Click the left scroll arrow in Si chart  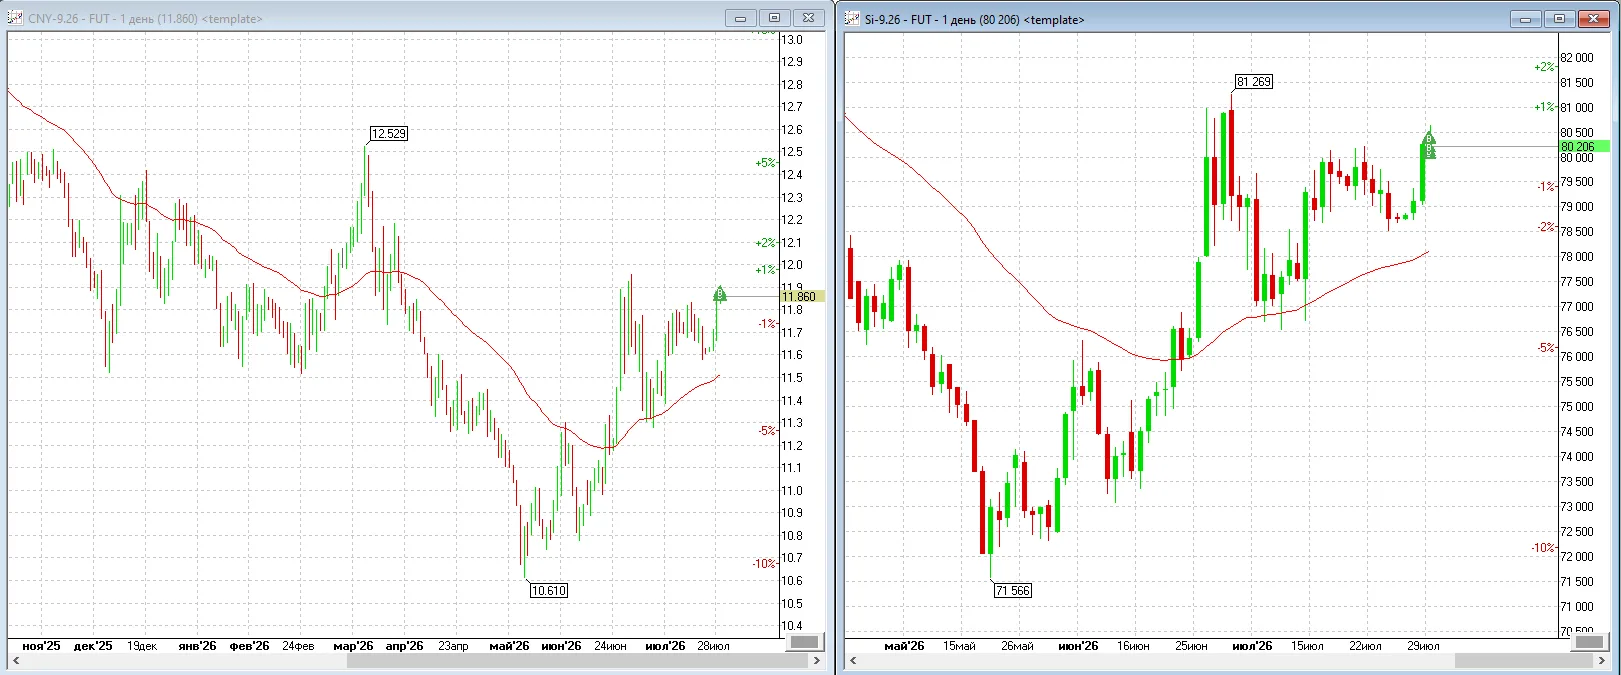[853, 661]
